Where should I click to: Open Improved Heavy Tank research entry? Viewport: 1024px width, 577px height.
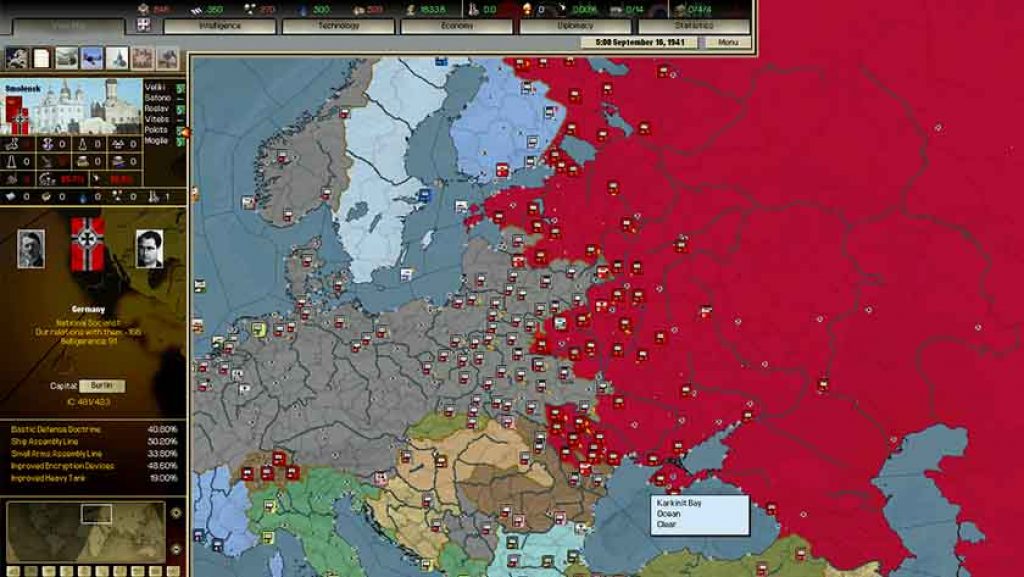[x=94, y=478]
